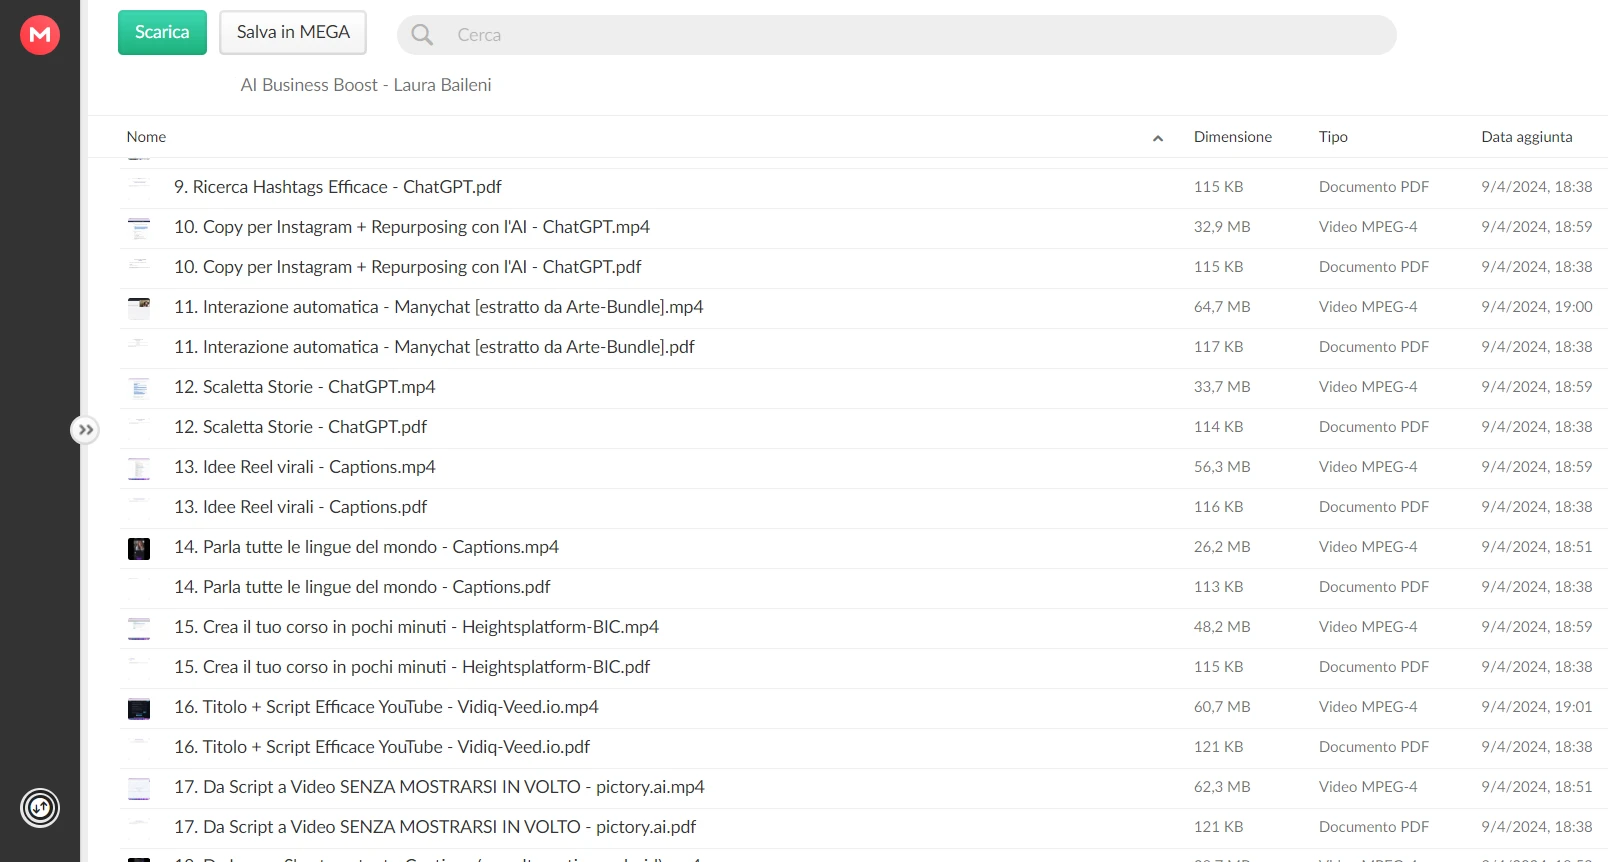Click thumbnail of 11. Interazione automatica mp4

click(x=139, y=308)
